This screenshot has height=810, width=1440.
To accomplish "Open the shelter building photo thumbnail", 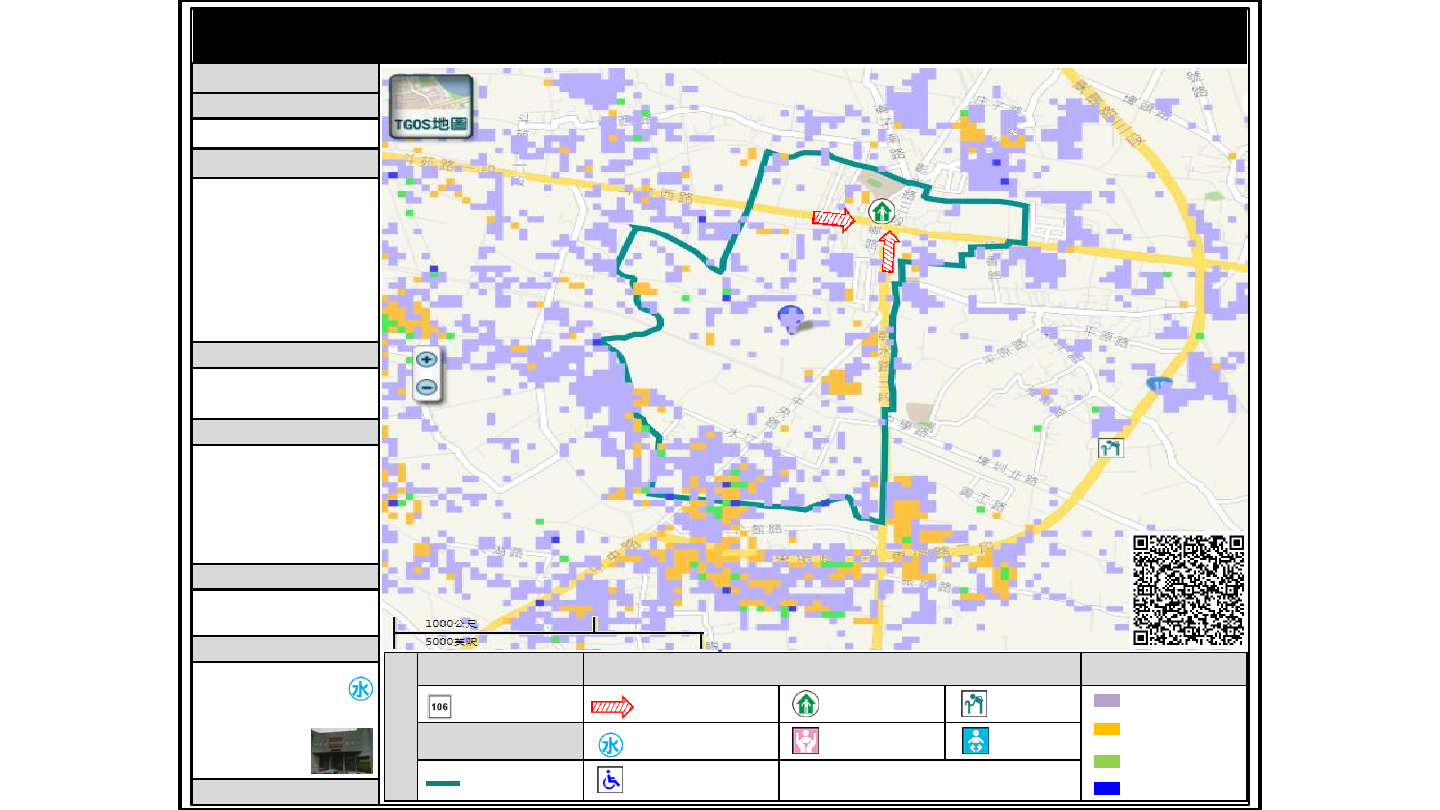I will pos(342,751).
